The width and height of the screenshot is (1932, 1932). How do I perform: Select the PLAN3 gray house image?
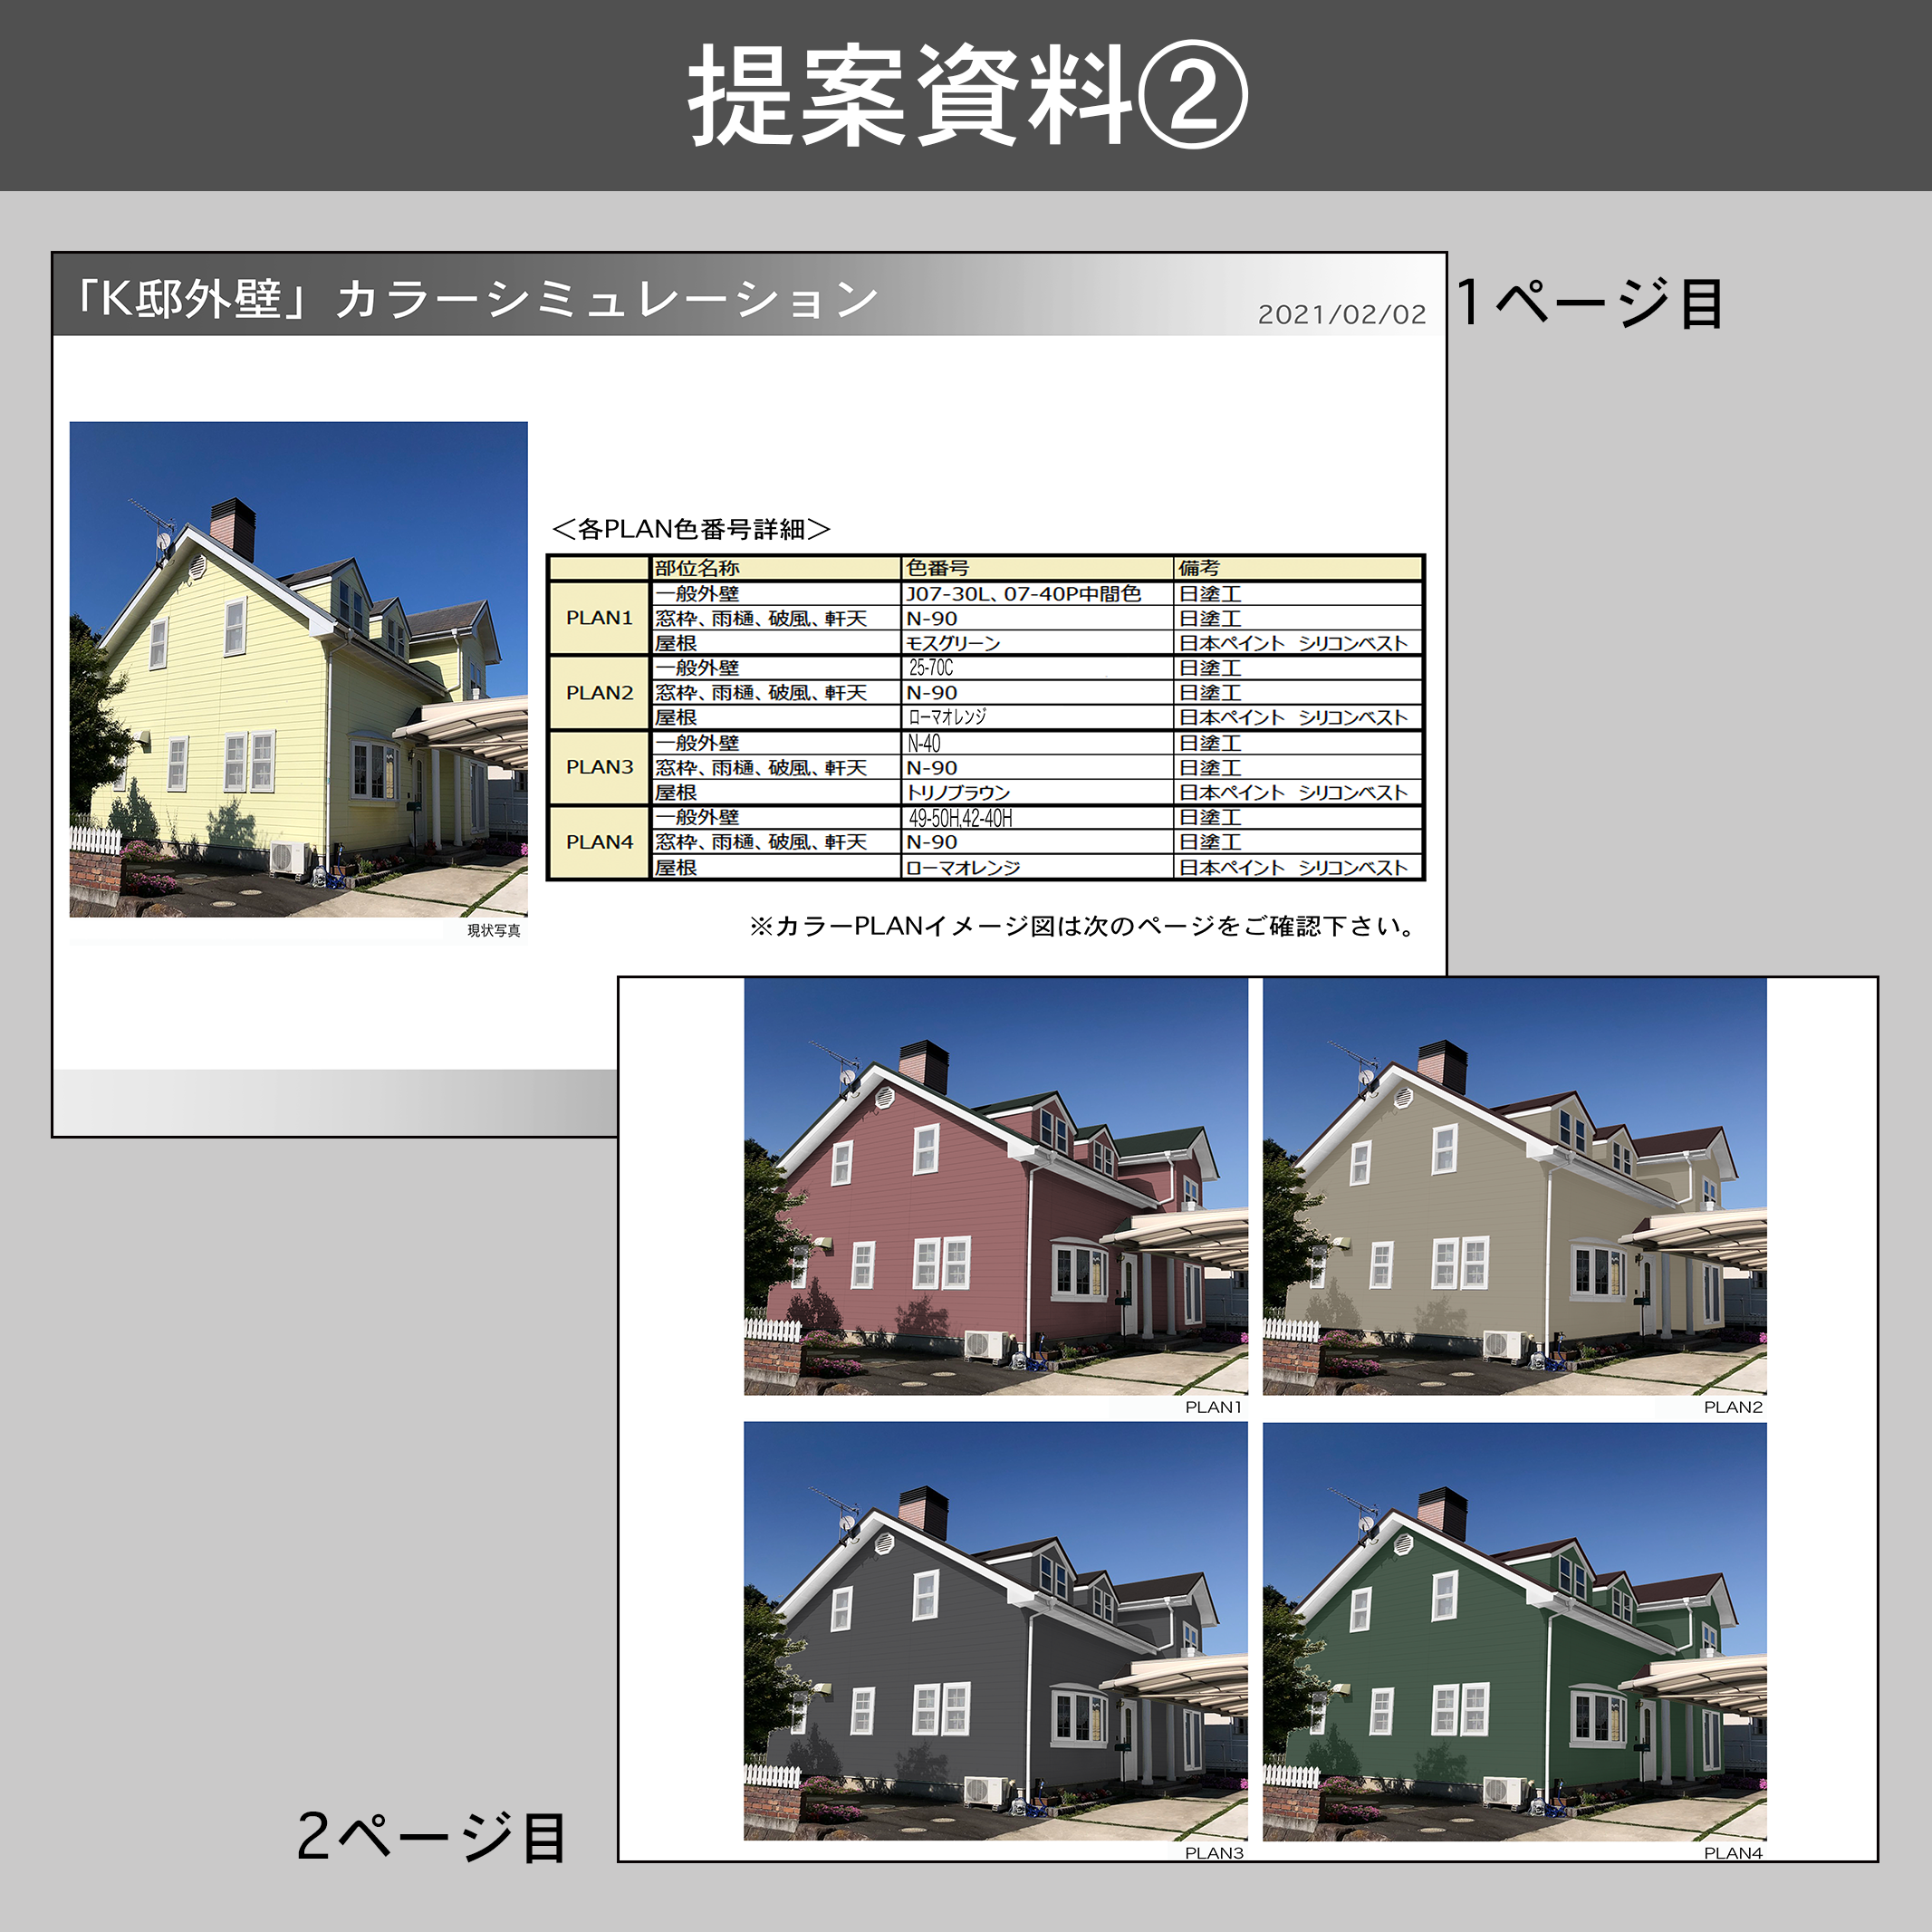coord(995,1630)
